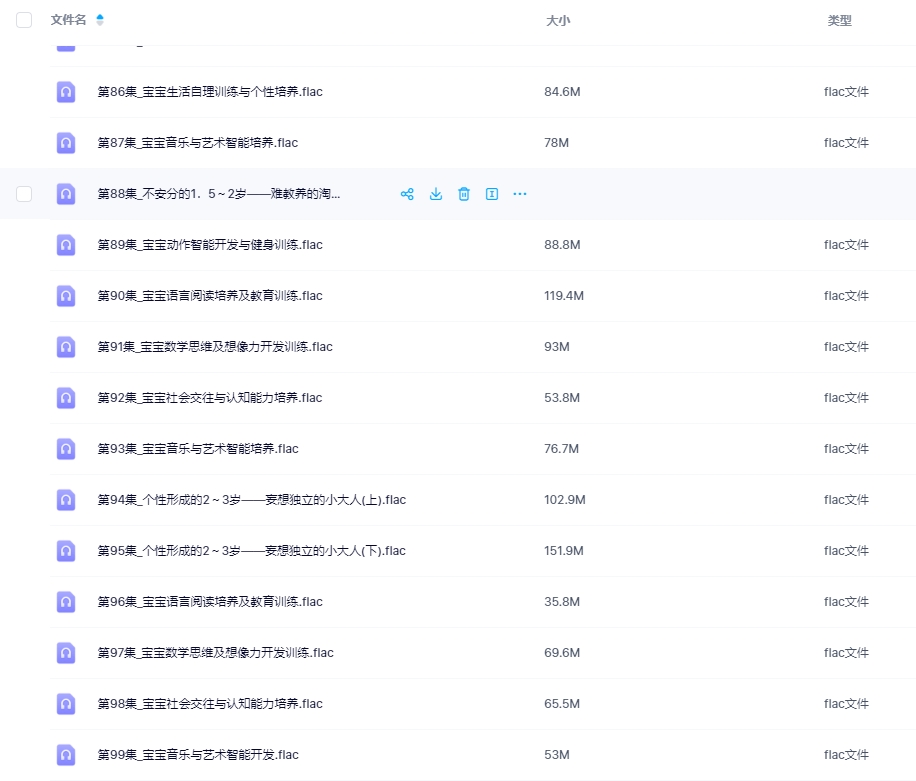Click the 88.8M size value

point(562,245)
